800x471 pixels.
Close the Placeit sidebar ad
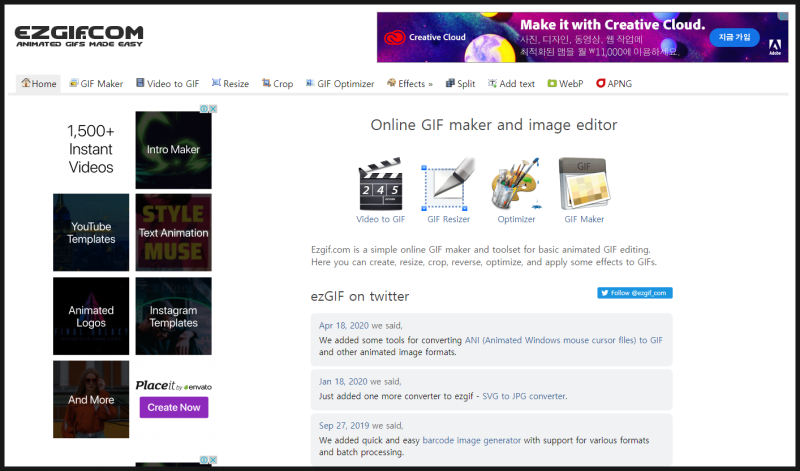213,109
